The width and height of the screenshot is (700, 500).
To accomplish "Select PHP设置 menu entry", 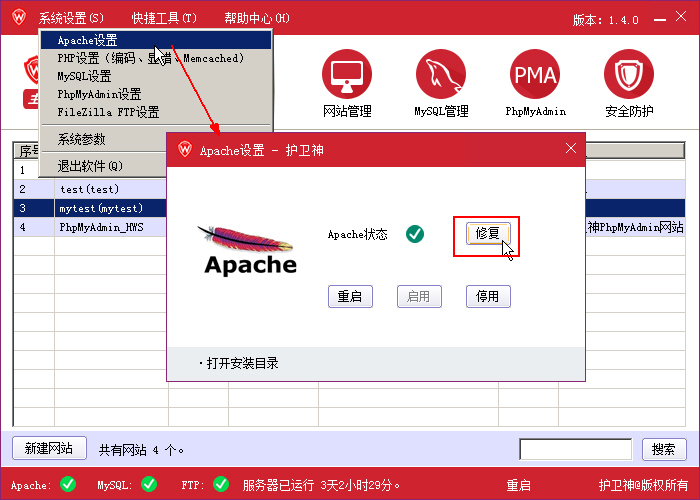I will point(156,58).
